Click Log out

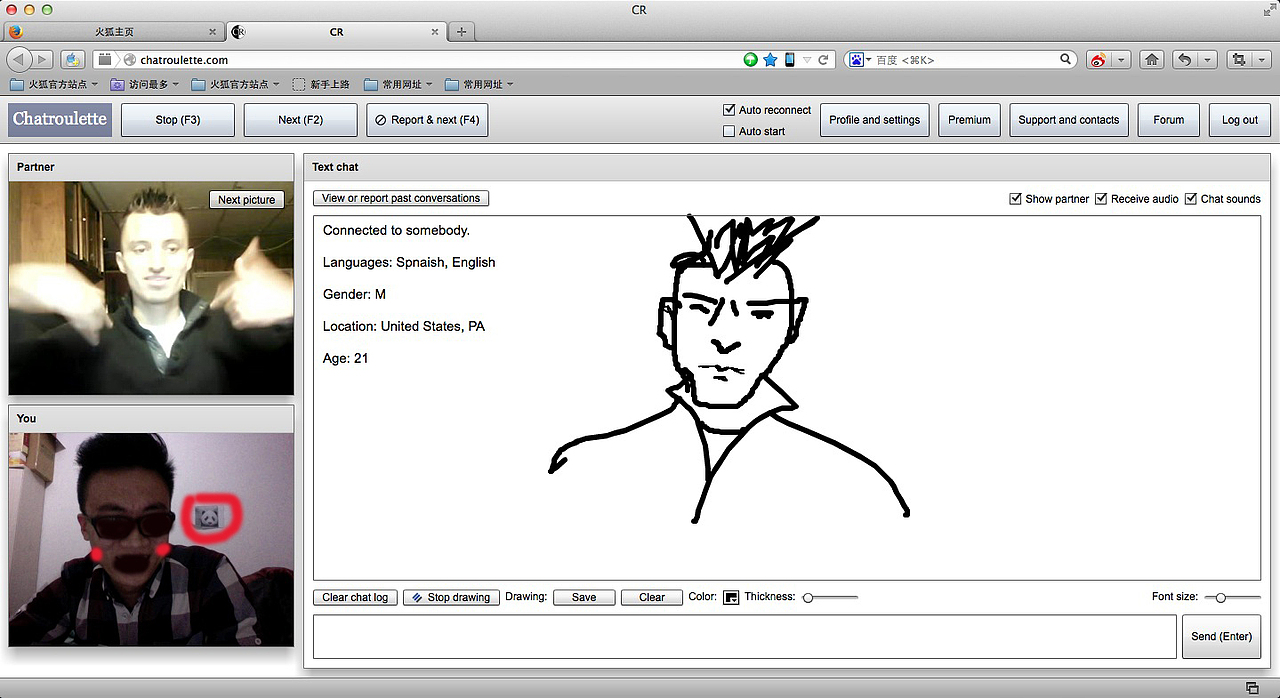point(1240,120)
